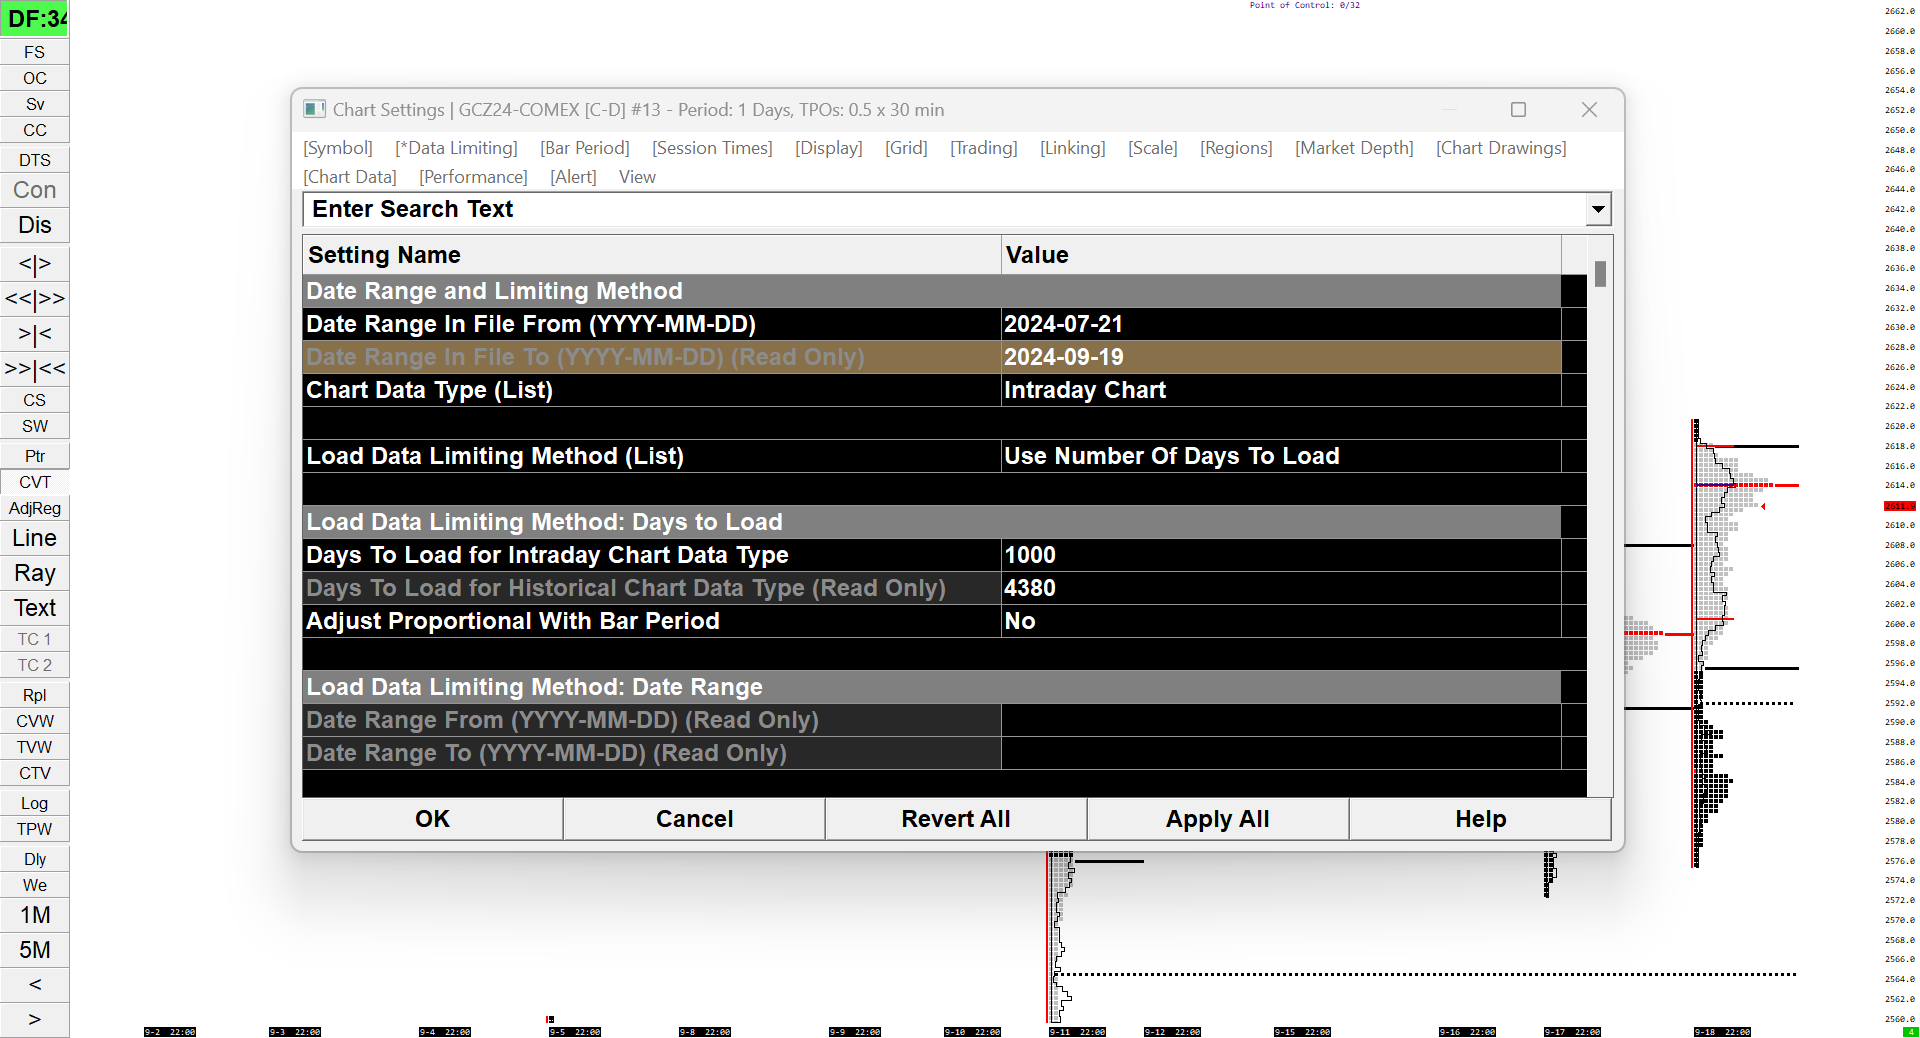The width and height of the screenshot is (1920, 1038).
Task: Click the CS toolbar button
Action: 34,400
